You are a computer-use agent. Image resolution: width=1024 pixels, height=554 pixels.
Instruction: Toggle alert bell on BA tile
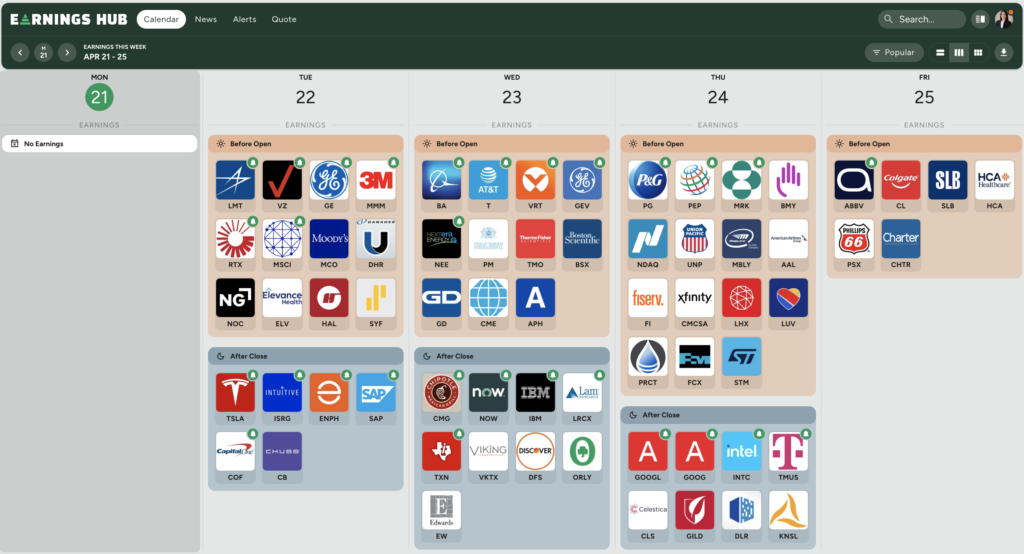pos(459,162)
